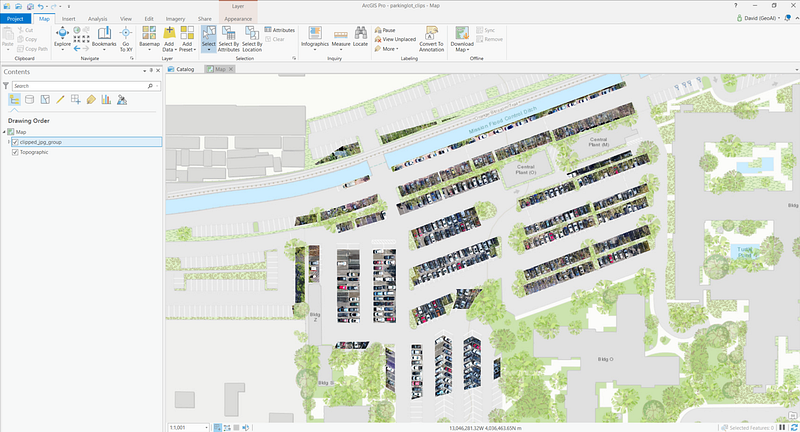Open the Imagery ribbon tab
Image resolution: width=800 pixels, height=432 pixels.
click(x=175, y=18)
